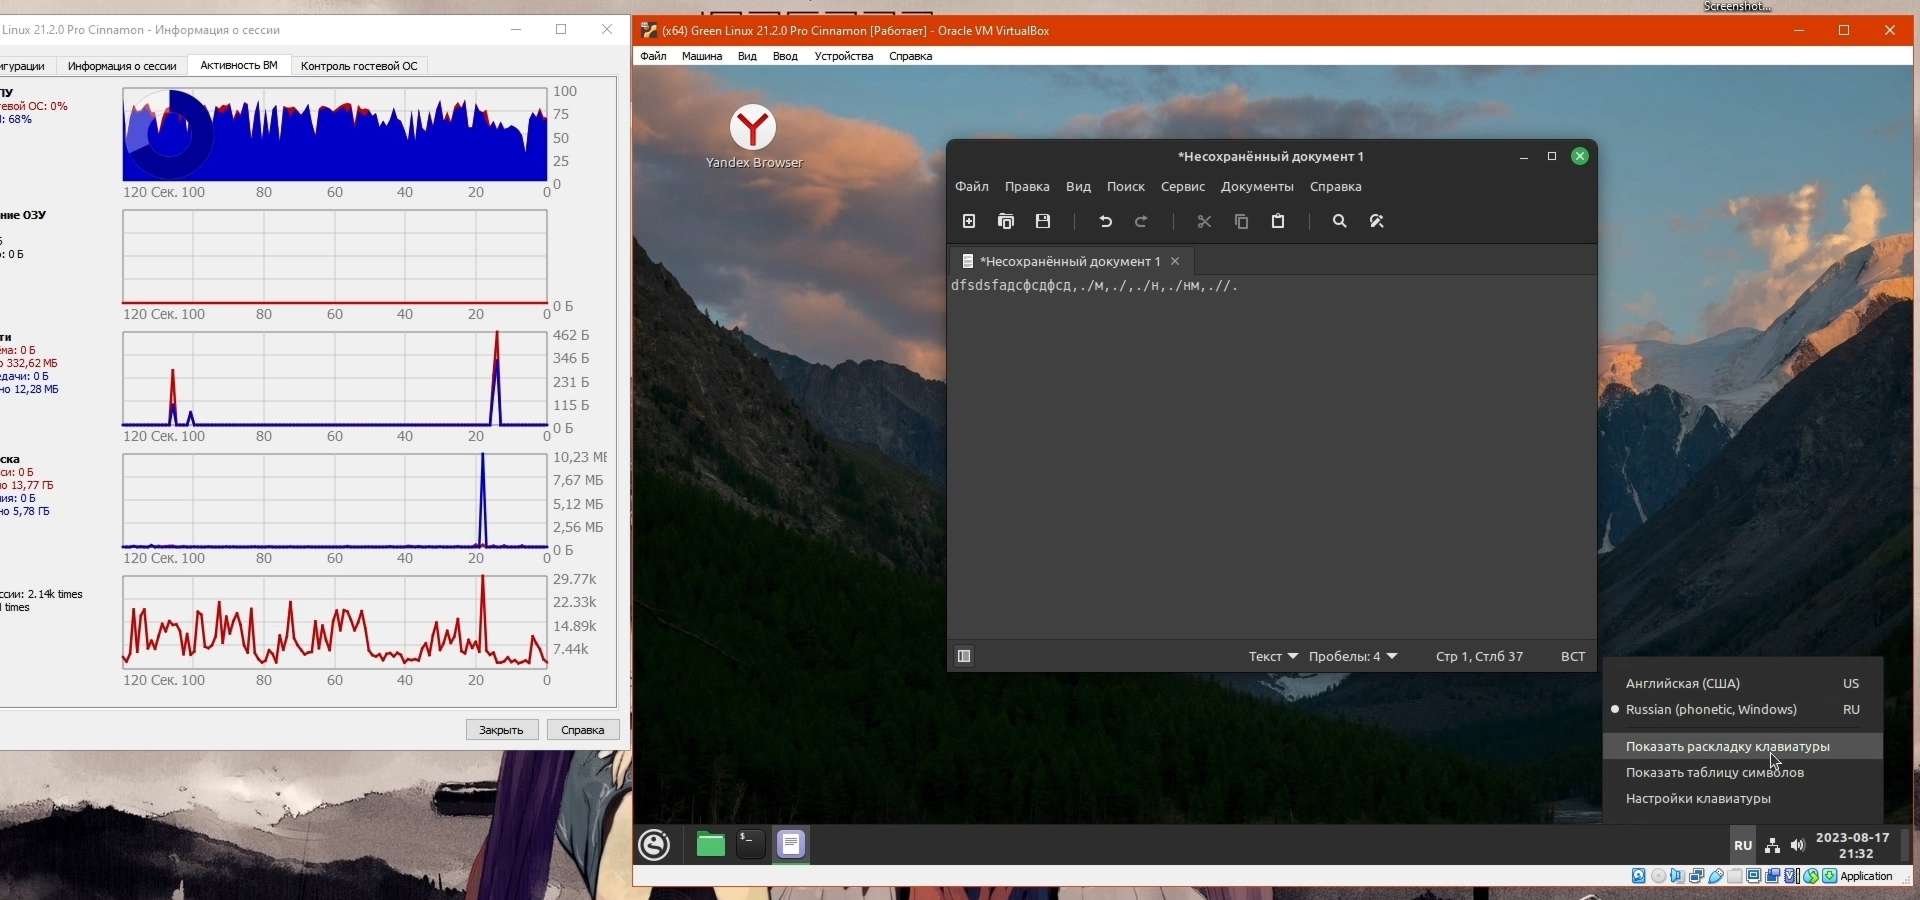The width and height of the screenshot is (1920, 900).
Task: Save the document with the floppy disk icon
Action: (1044, 222)
